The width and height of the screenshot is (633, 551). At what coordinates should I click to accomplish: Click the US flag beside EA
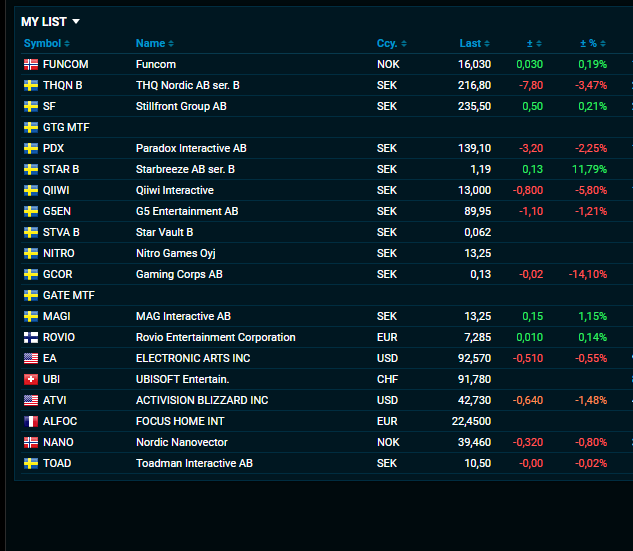click(x=31, y=358)
